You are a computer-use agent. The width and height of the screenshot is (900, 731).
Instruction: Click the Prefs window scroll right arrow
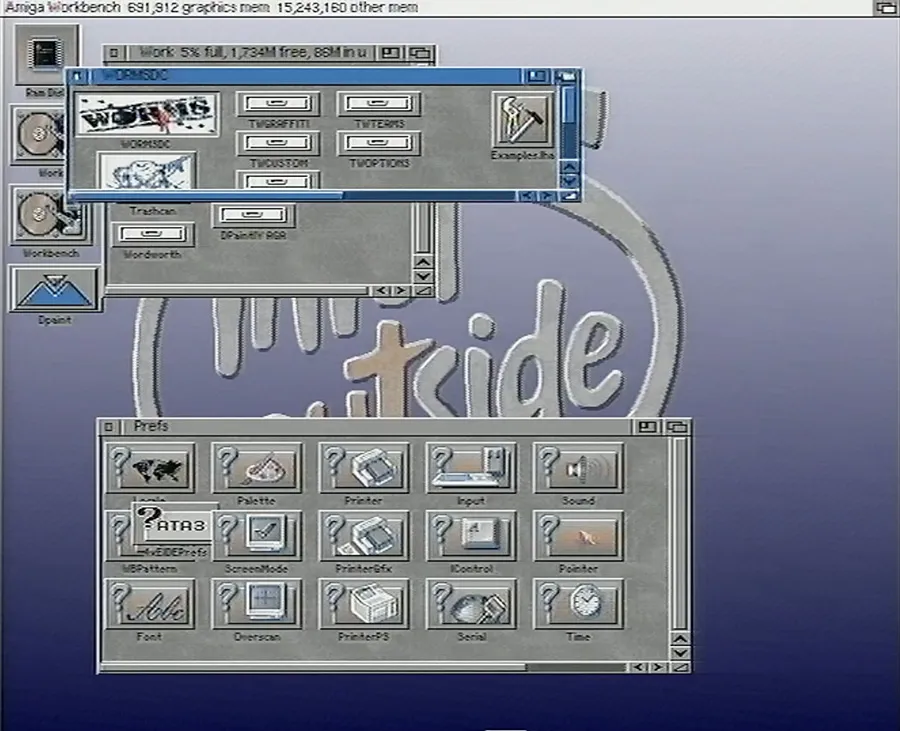coord(658,667)
